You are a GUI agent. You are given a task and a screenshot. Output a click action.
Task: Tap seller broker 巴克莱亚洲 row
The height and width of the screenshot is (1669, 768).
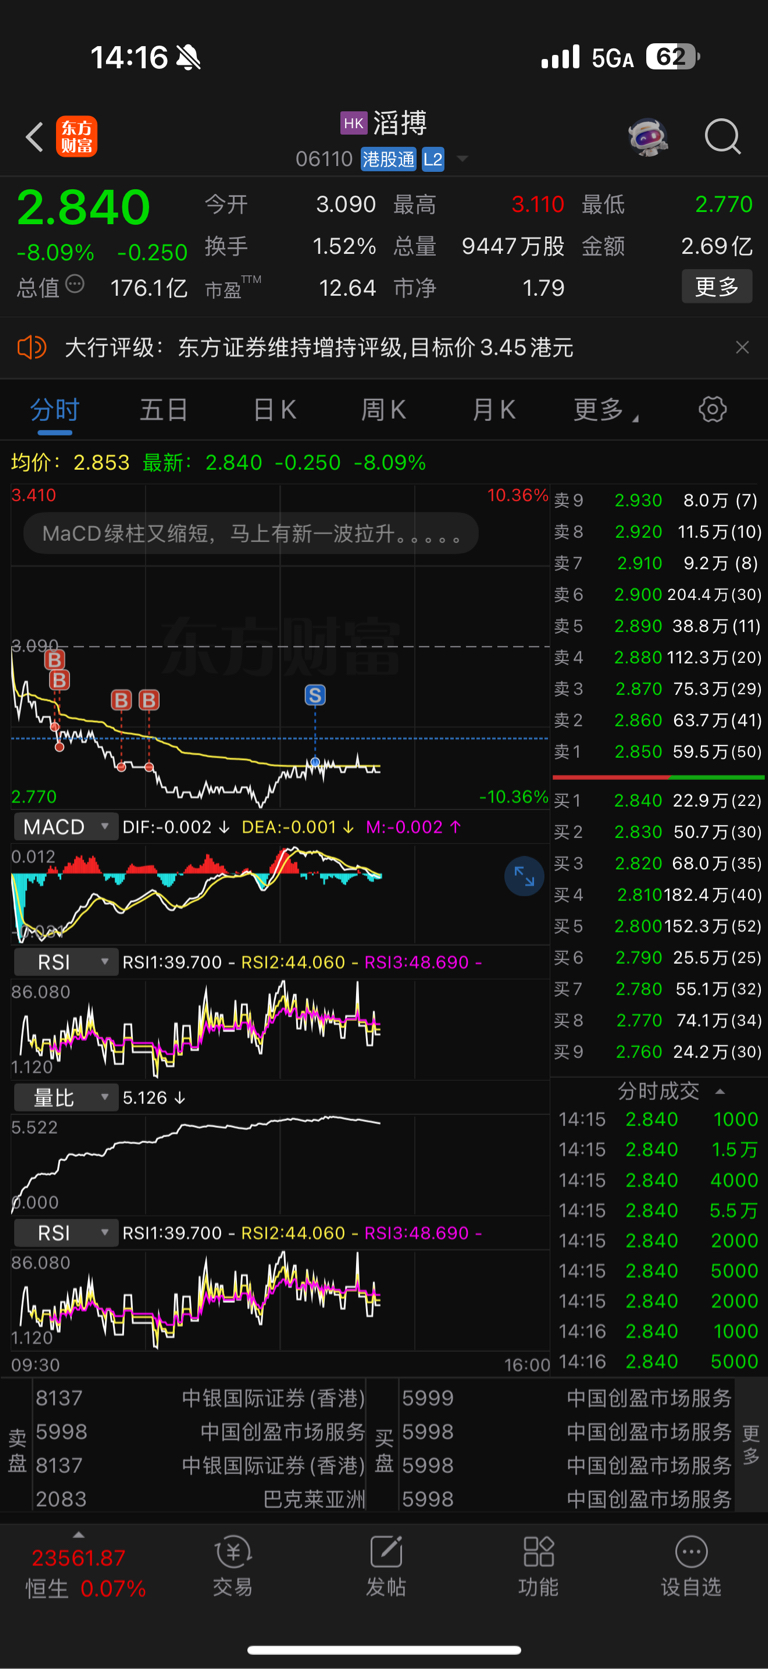[200, 1498]
